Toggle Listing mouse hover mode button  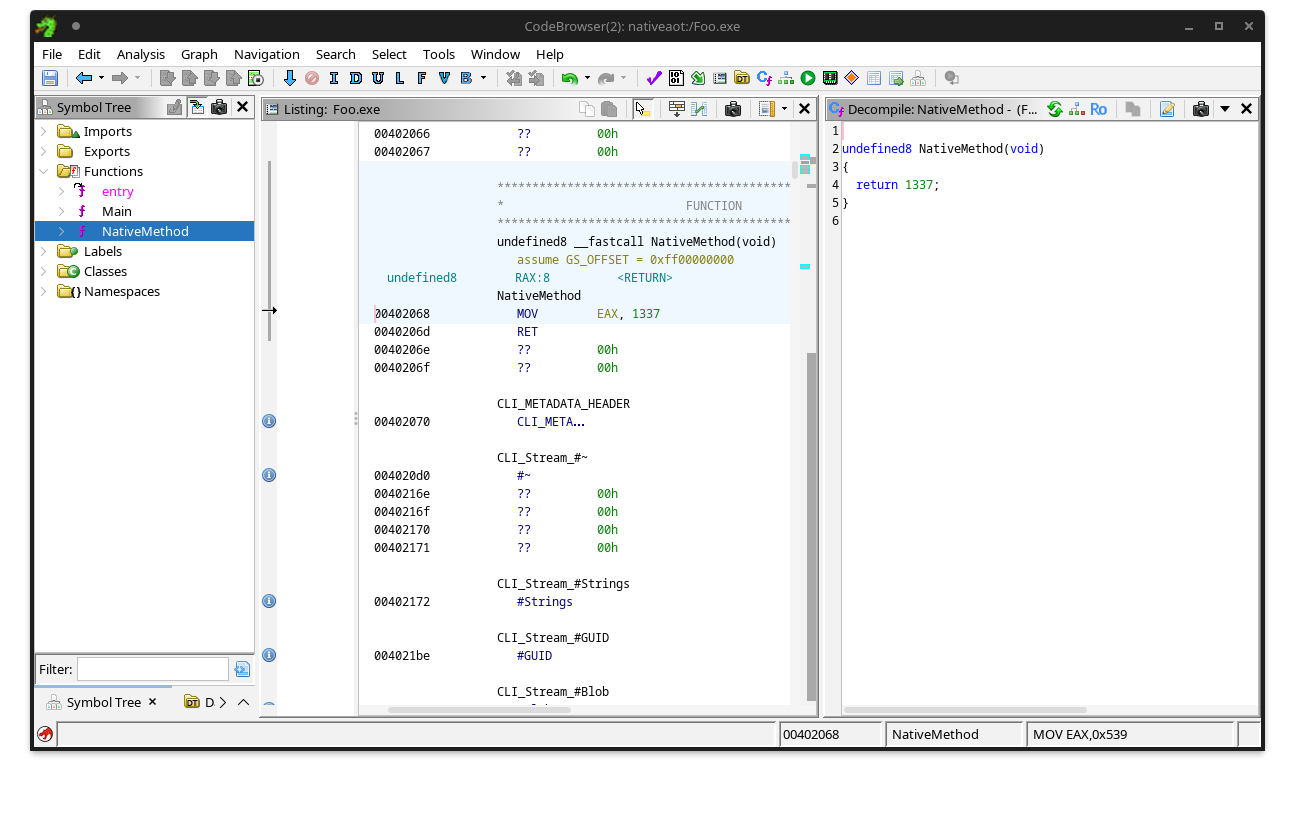pos(642,109)
